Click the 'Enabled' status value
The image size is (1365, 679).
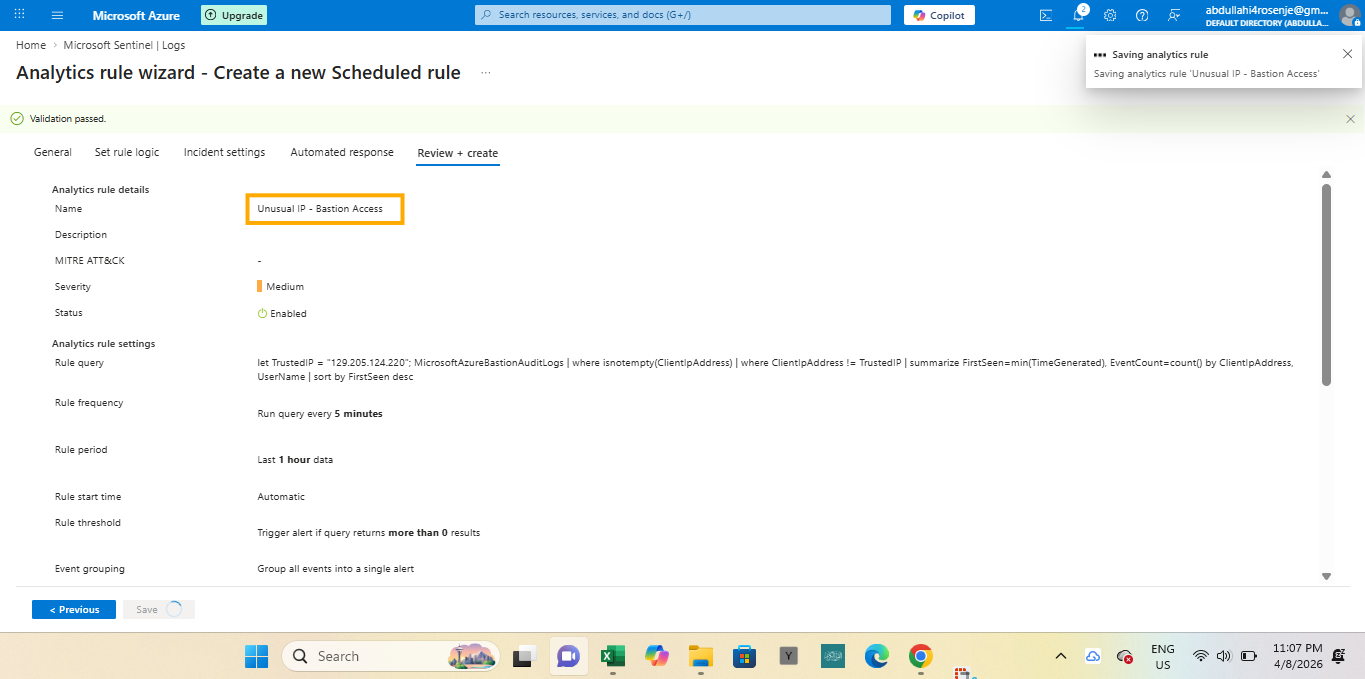288,313
